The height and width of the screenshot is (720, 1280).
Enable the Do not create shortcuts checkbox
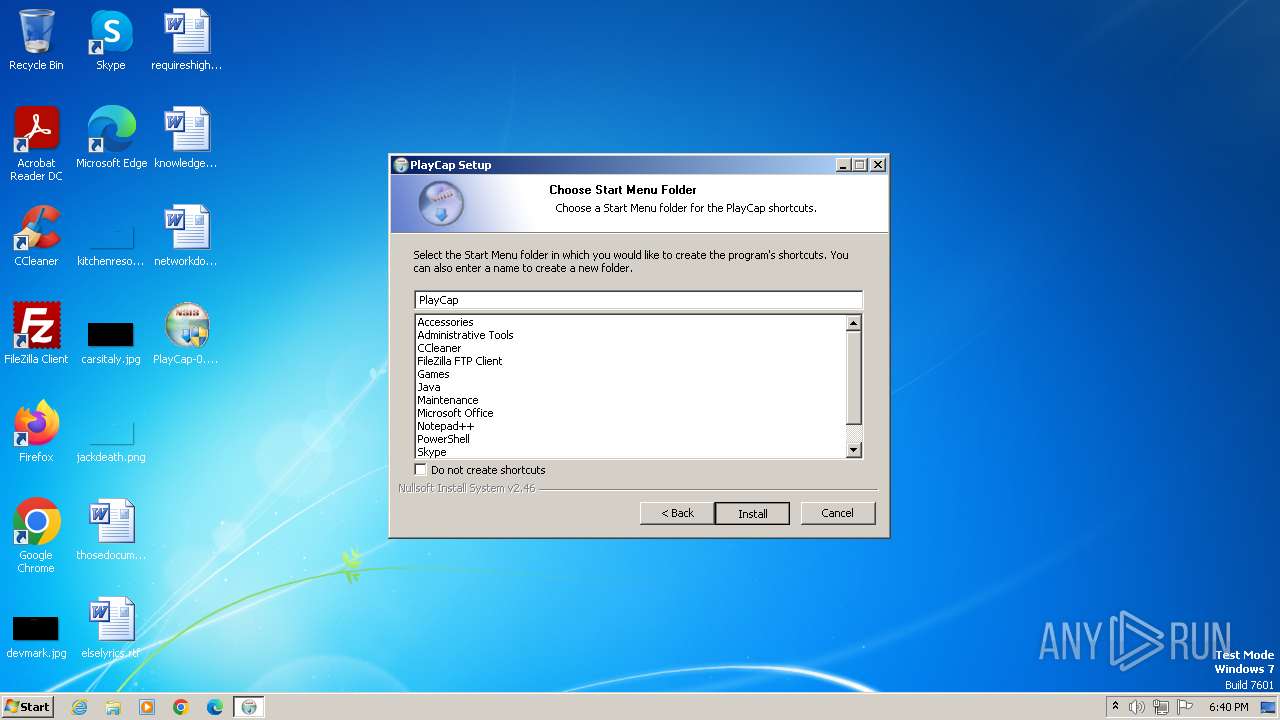421,469
